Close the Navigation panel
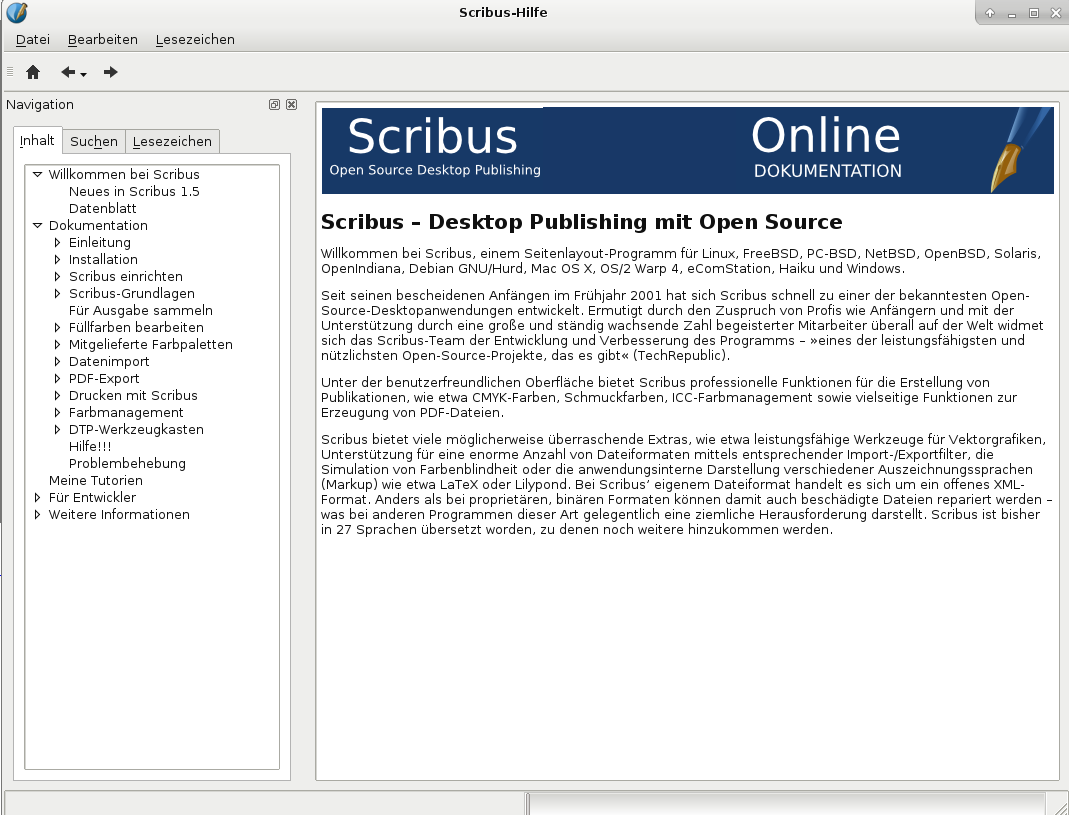This screenshot has height=815, width=1069. (x=291, y=105)
